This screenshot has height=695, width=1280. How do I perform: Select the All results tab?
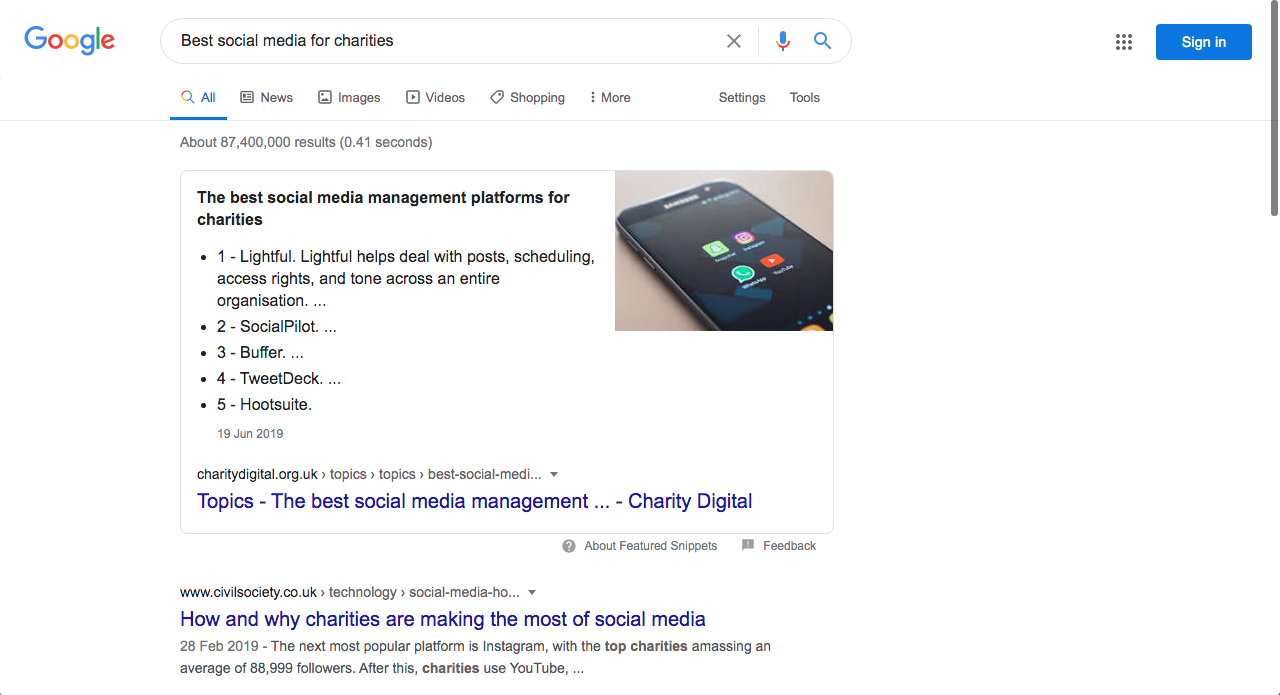click(x=198, y=98)
